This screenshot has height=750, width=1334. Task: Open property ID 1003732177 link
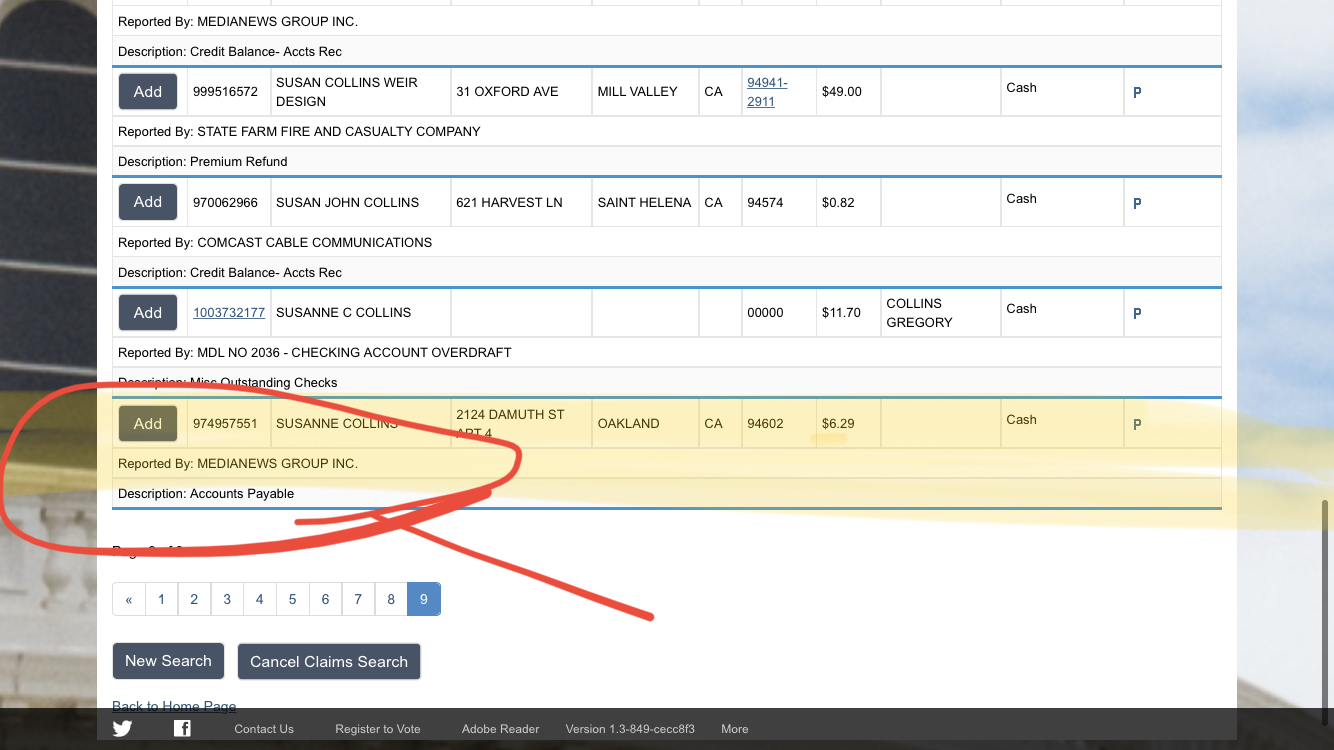[x=229, y=312]
